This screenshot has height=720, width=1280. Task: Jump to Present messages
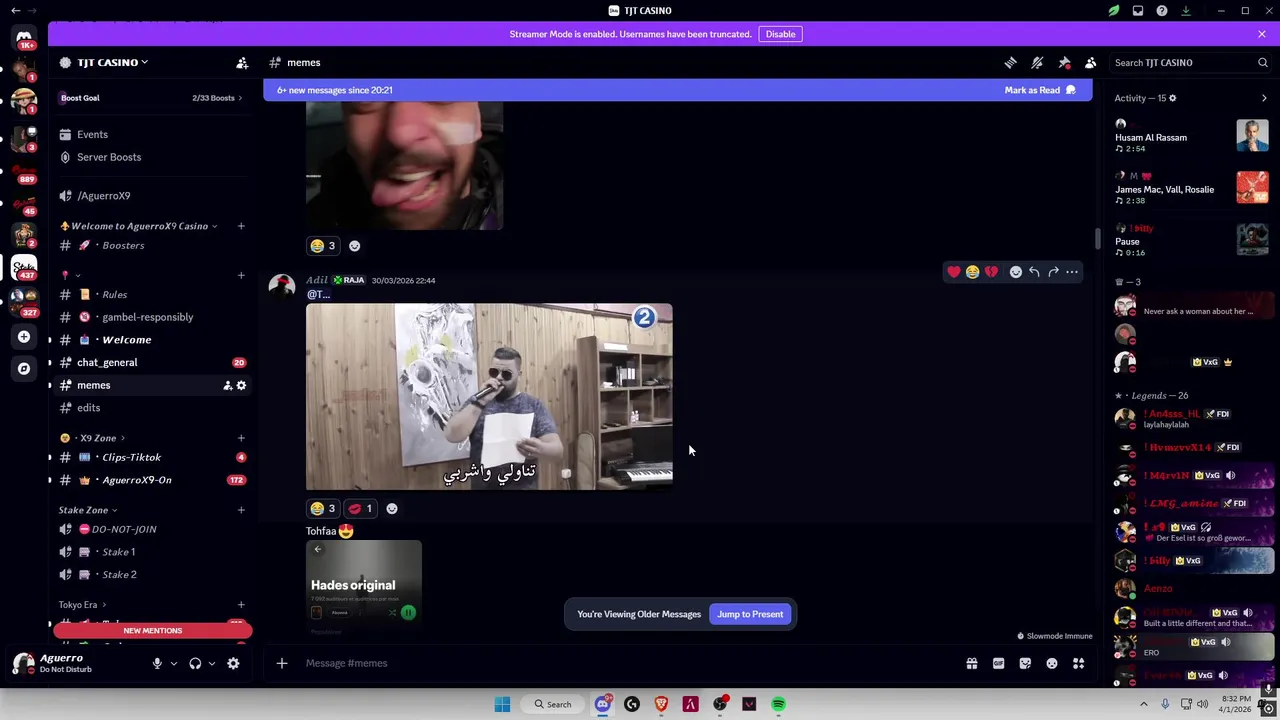(x=750, y=614)
